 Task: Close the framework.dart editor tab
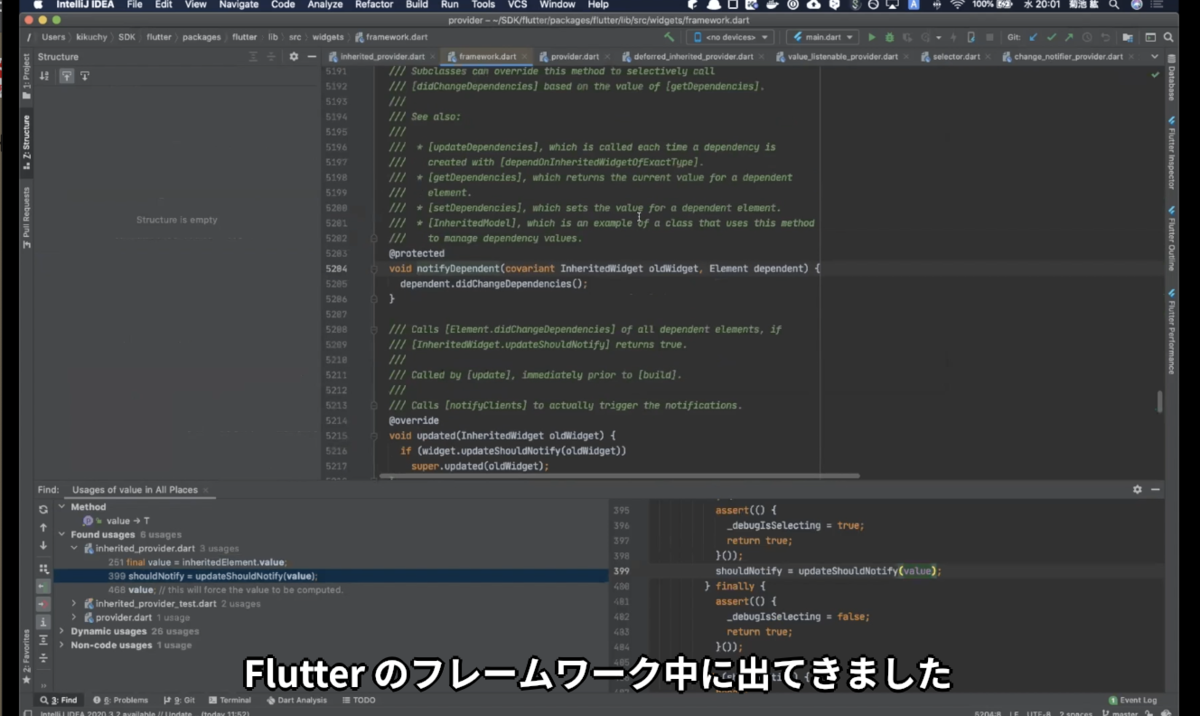tap(523, 57)
